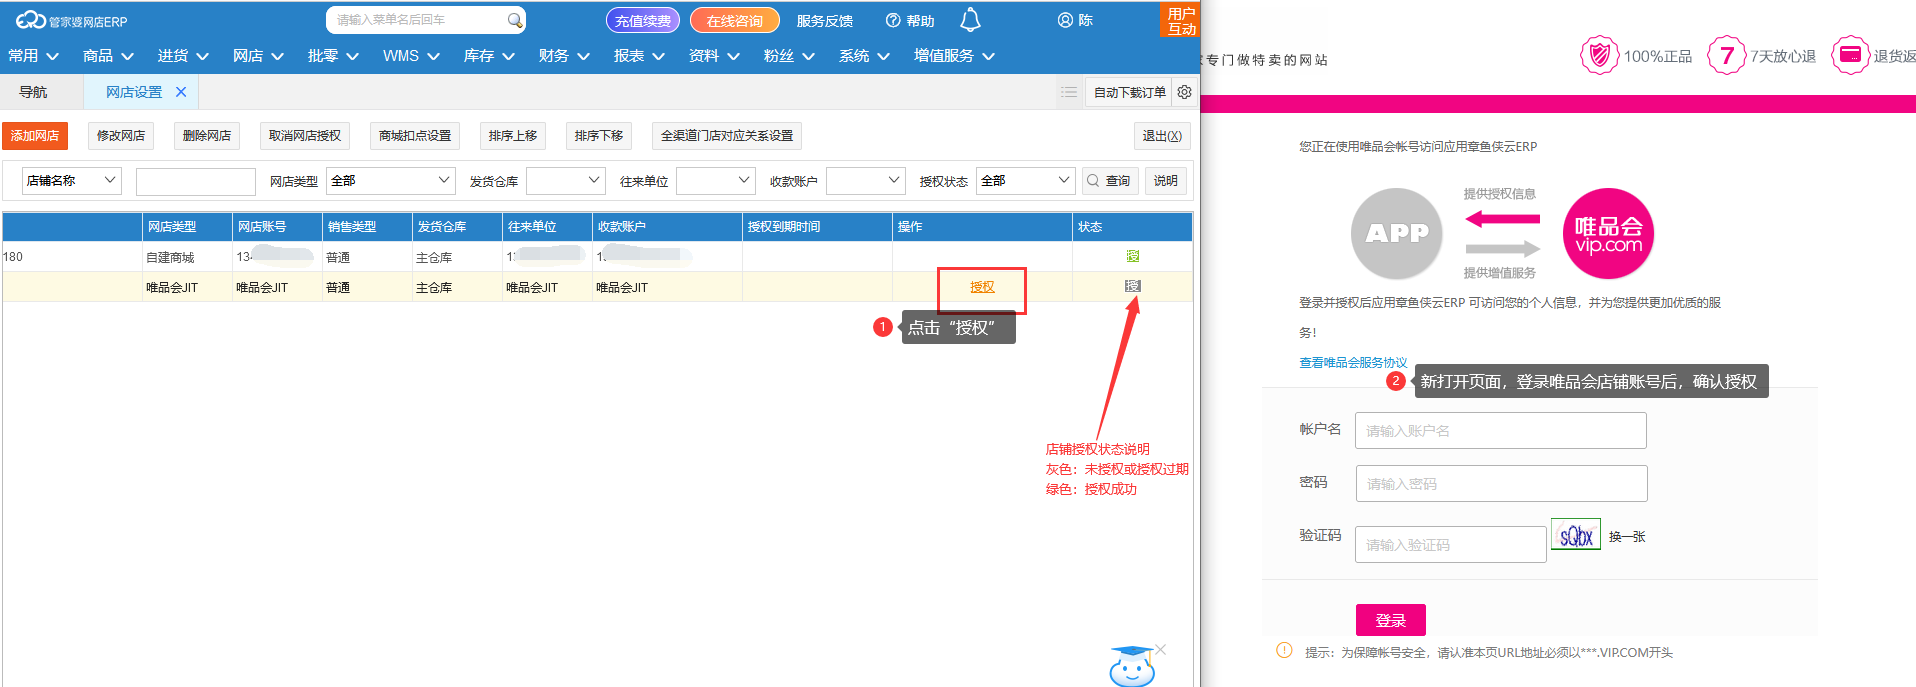This screenshot has height=687, width=1916.
Task: Click the magnifier icon in menu search box
Action: pos(514,20)
